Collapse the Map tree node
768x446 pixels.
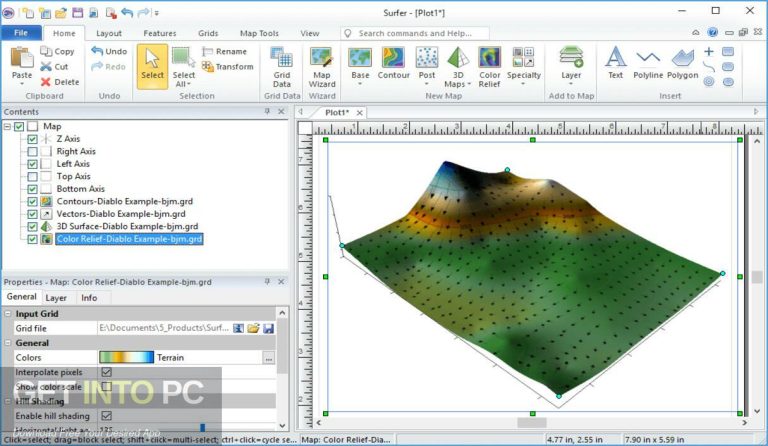pyautogui.click(x=8, y=127)
